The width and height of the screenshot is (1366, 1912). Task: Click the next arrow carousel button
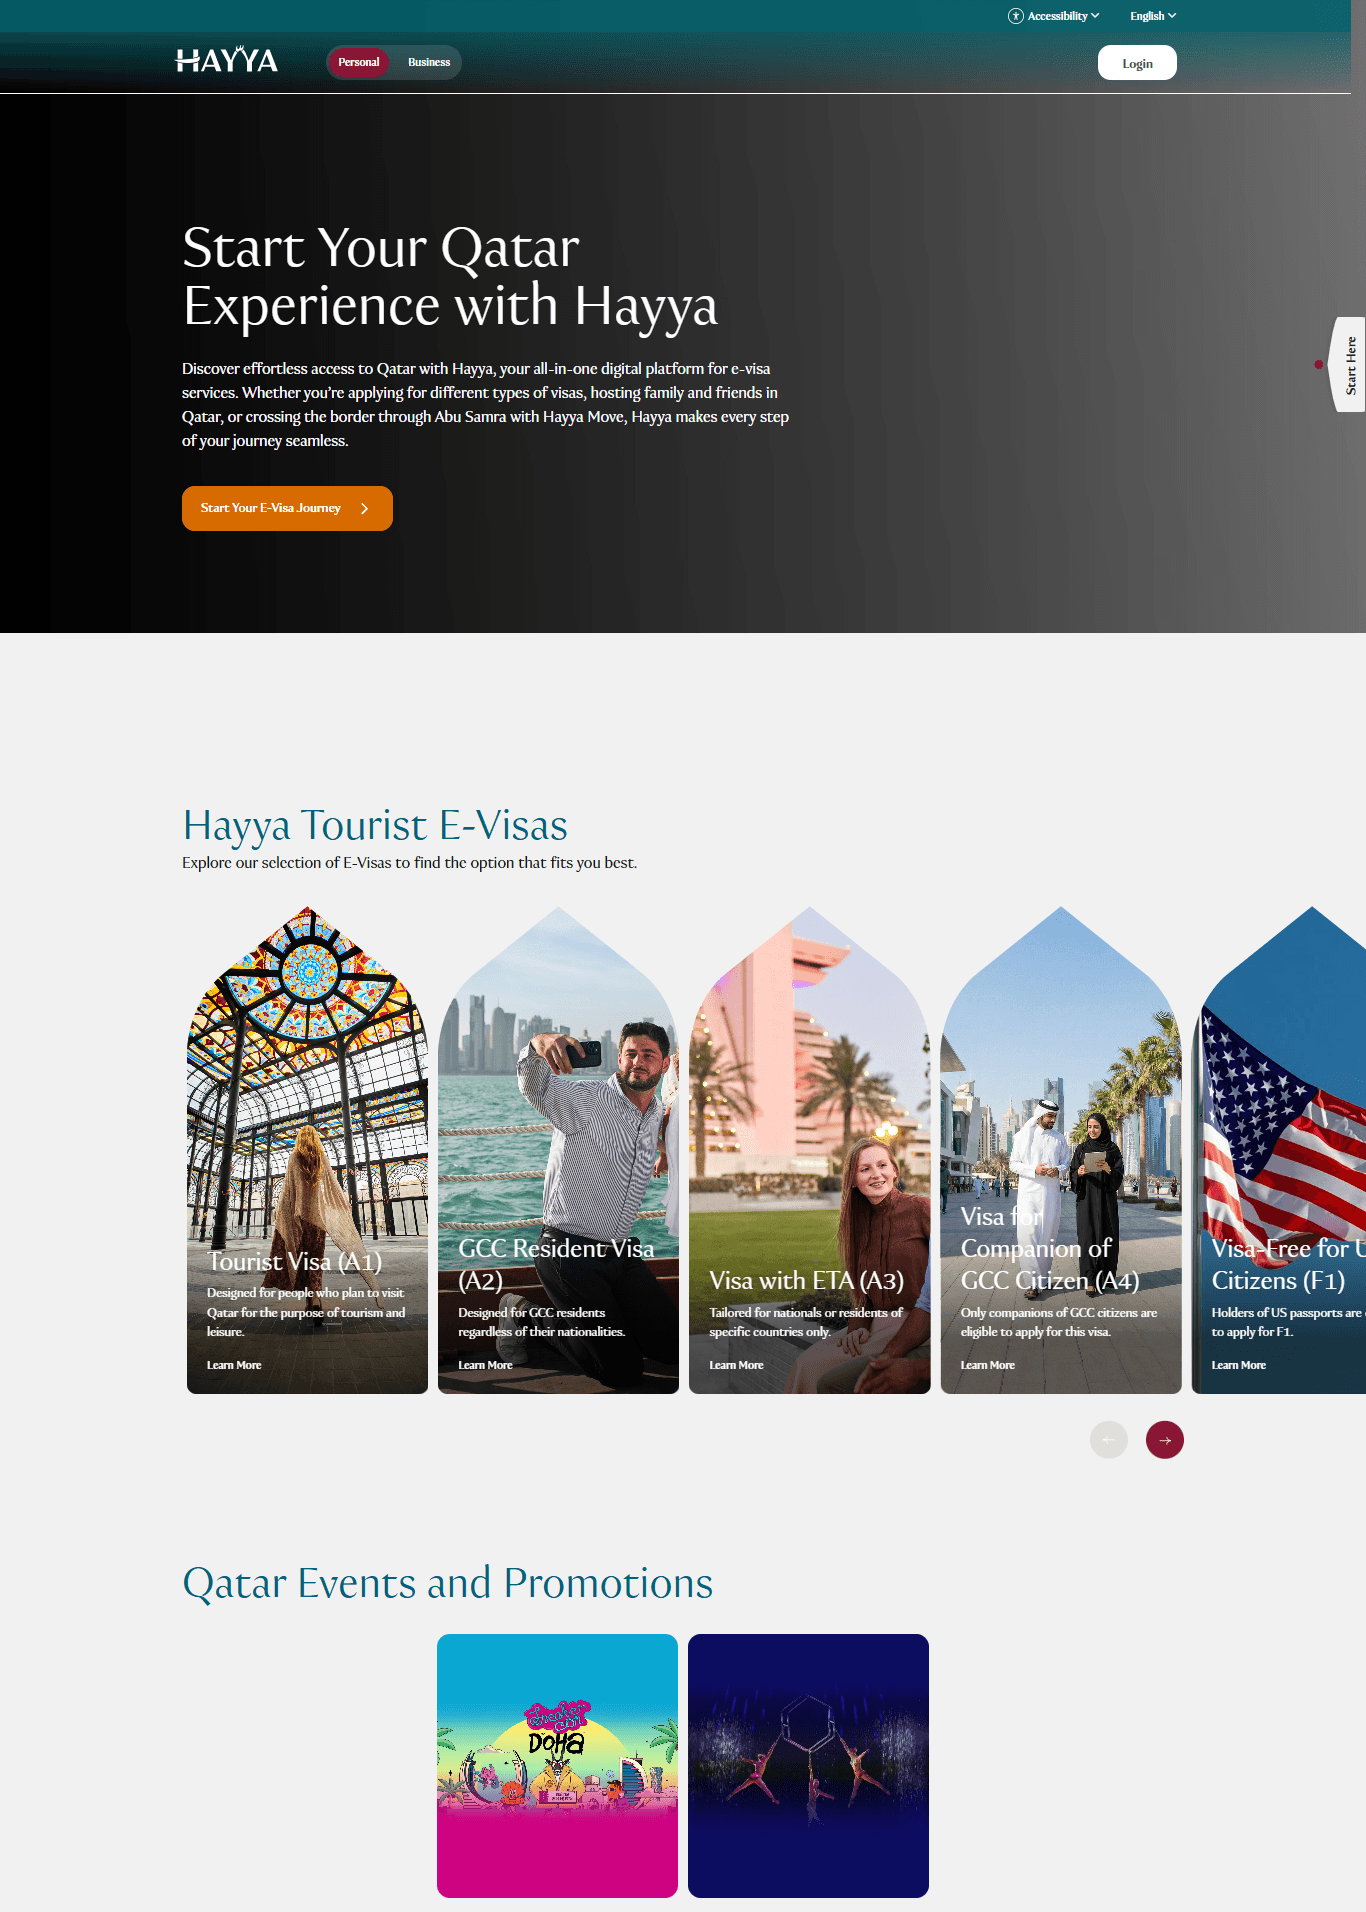click(x=1165, y=1440)
